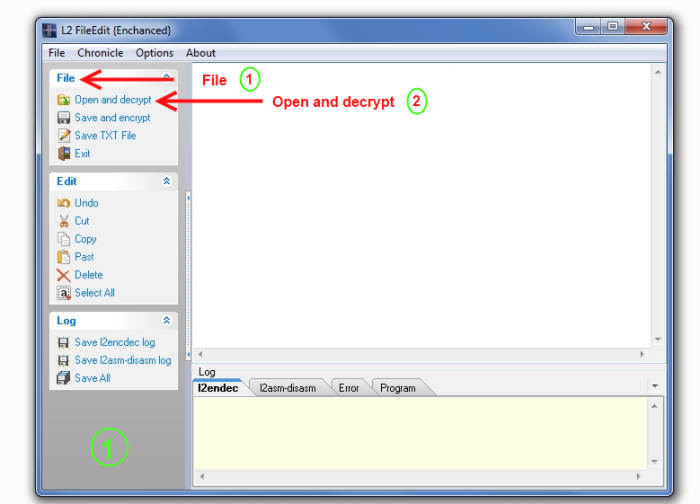The image size is (700, 504).
Task: Collapse the File sidebar panel chevron
Action: point(167,78)
